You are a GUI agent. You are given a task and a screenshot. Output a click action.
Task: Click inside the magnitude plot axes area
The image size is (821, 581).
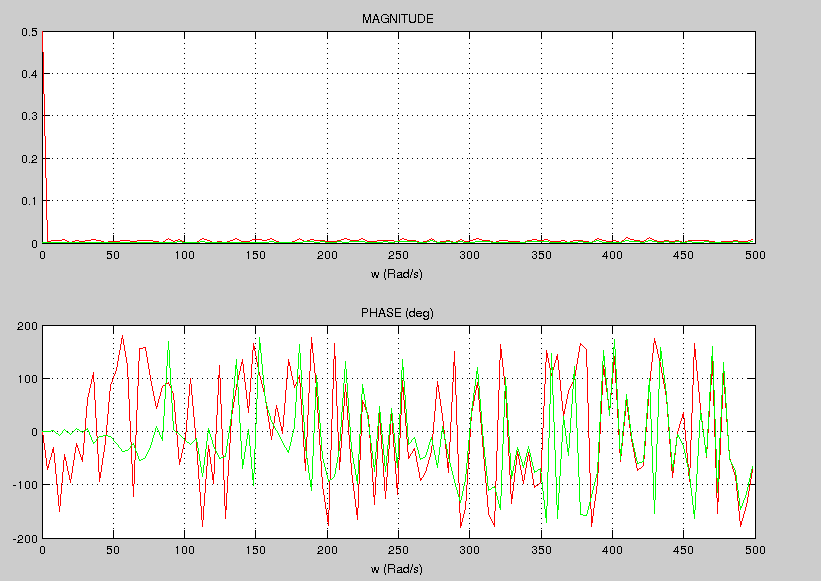[398, 137]
